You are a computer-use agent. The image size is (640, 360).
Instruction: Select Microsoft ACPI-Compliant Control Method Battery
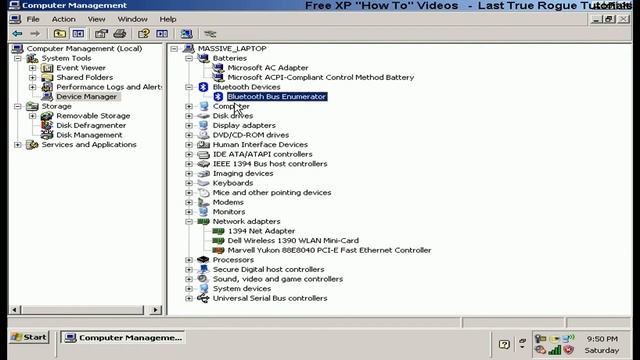pyautogui.click(x=321, y=78)
